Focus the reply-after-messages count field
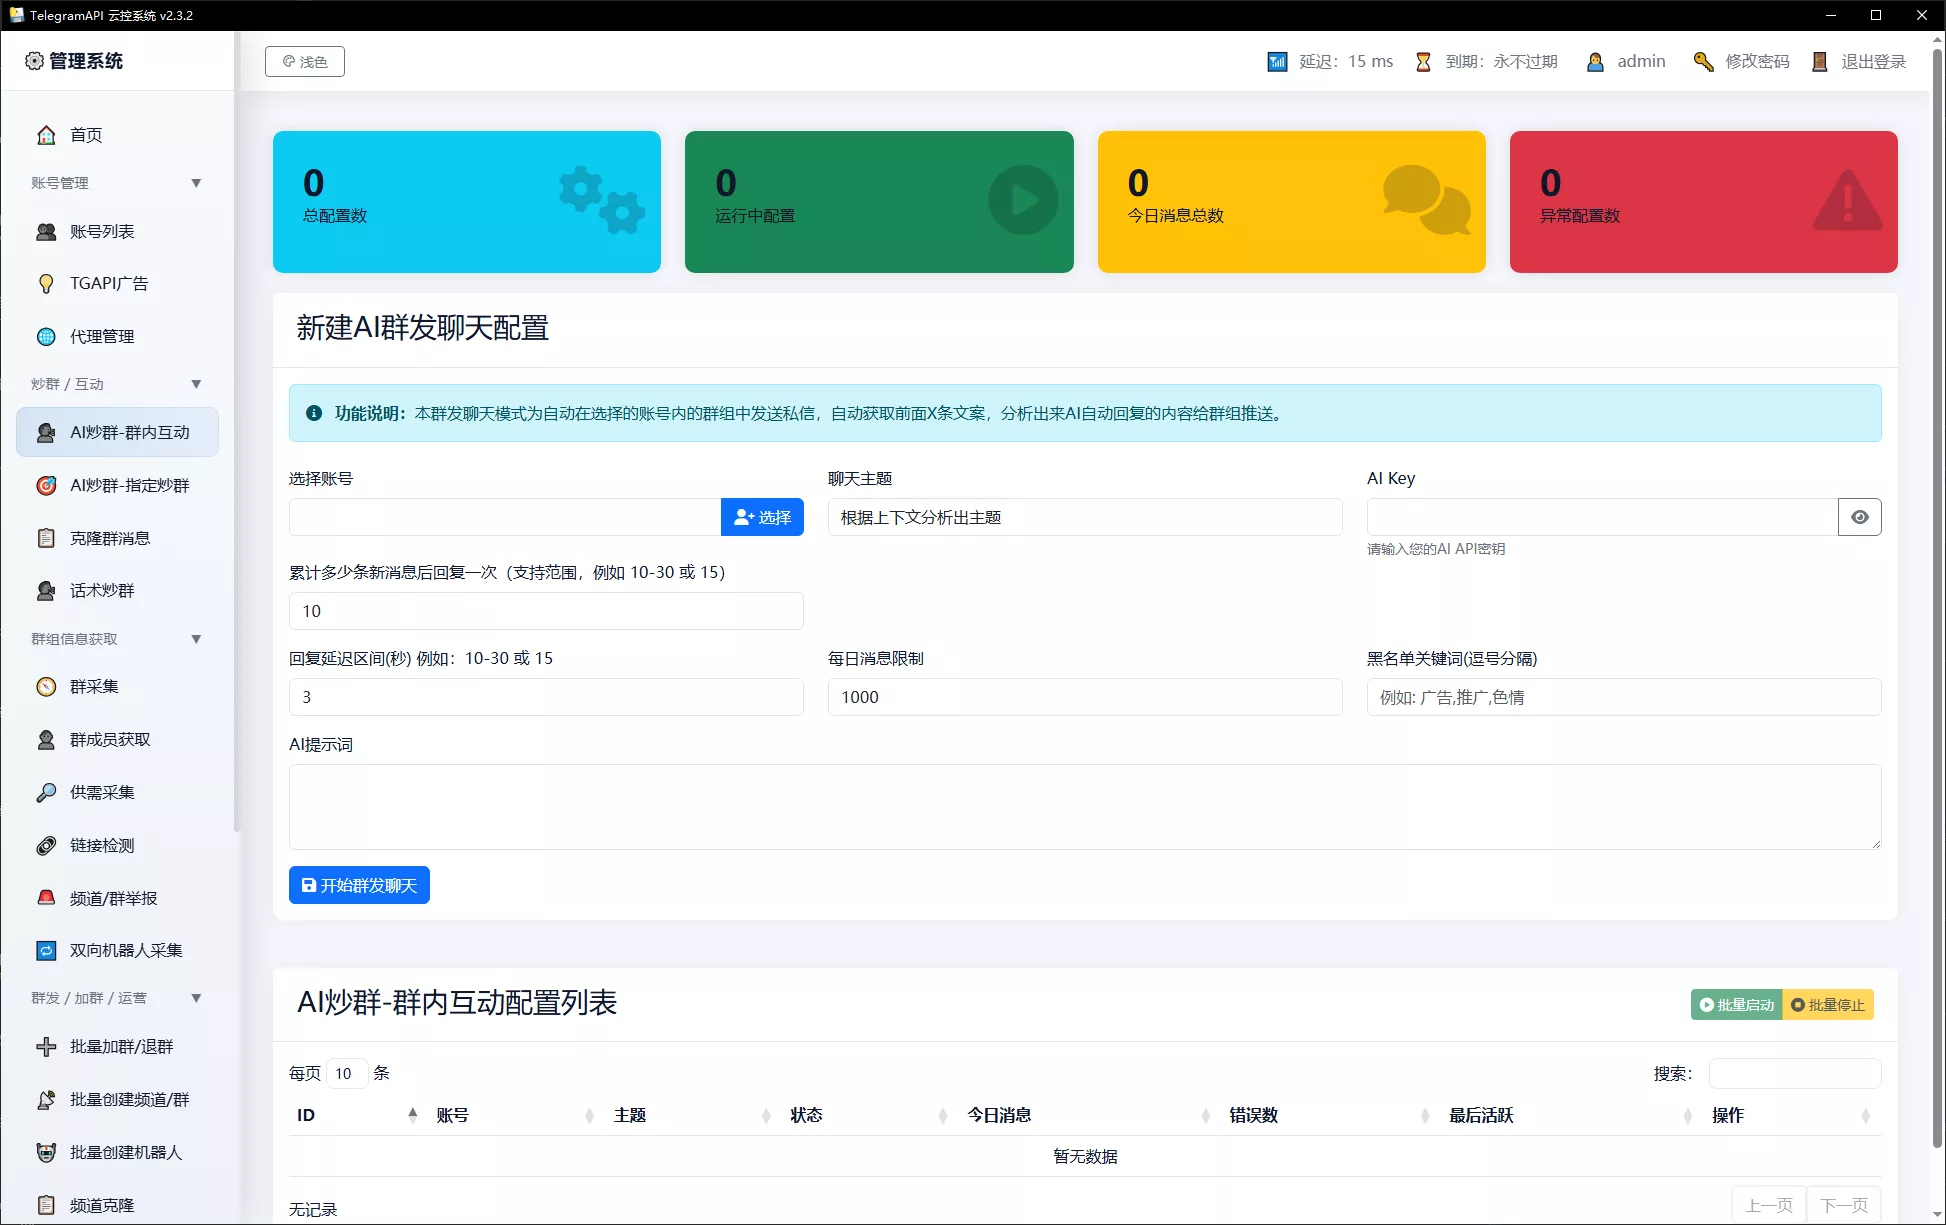 [x=546, y=611]
